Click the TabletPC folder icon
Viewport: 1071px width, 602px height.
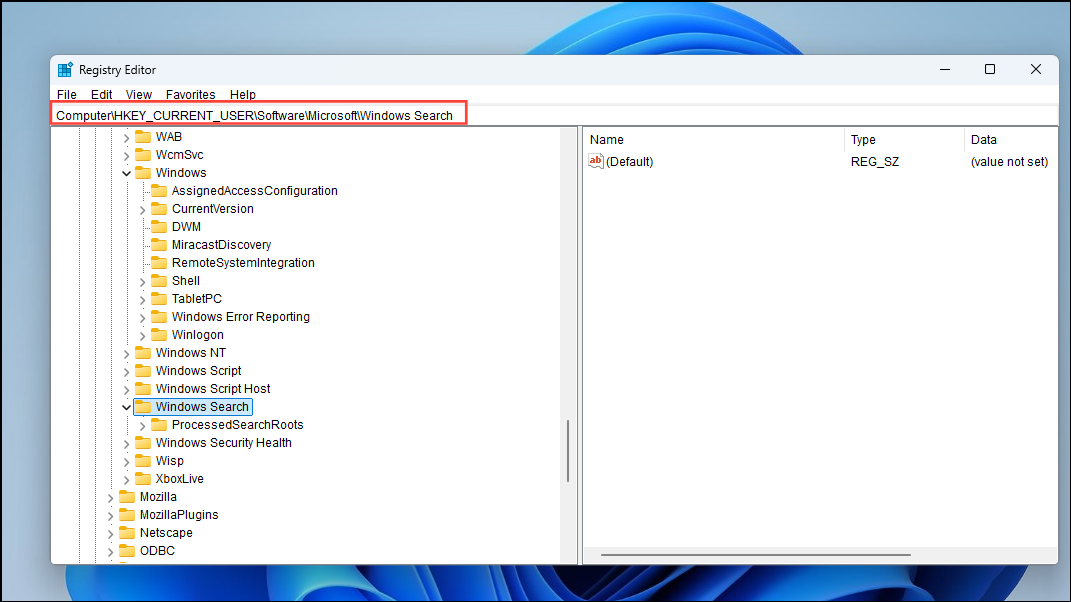(158, 299)
